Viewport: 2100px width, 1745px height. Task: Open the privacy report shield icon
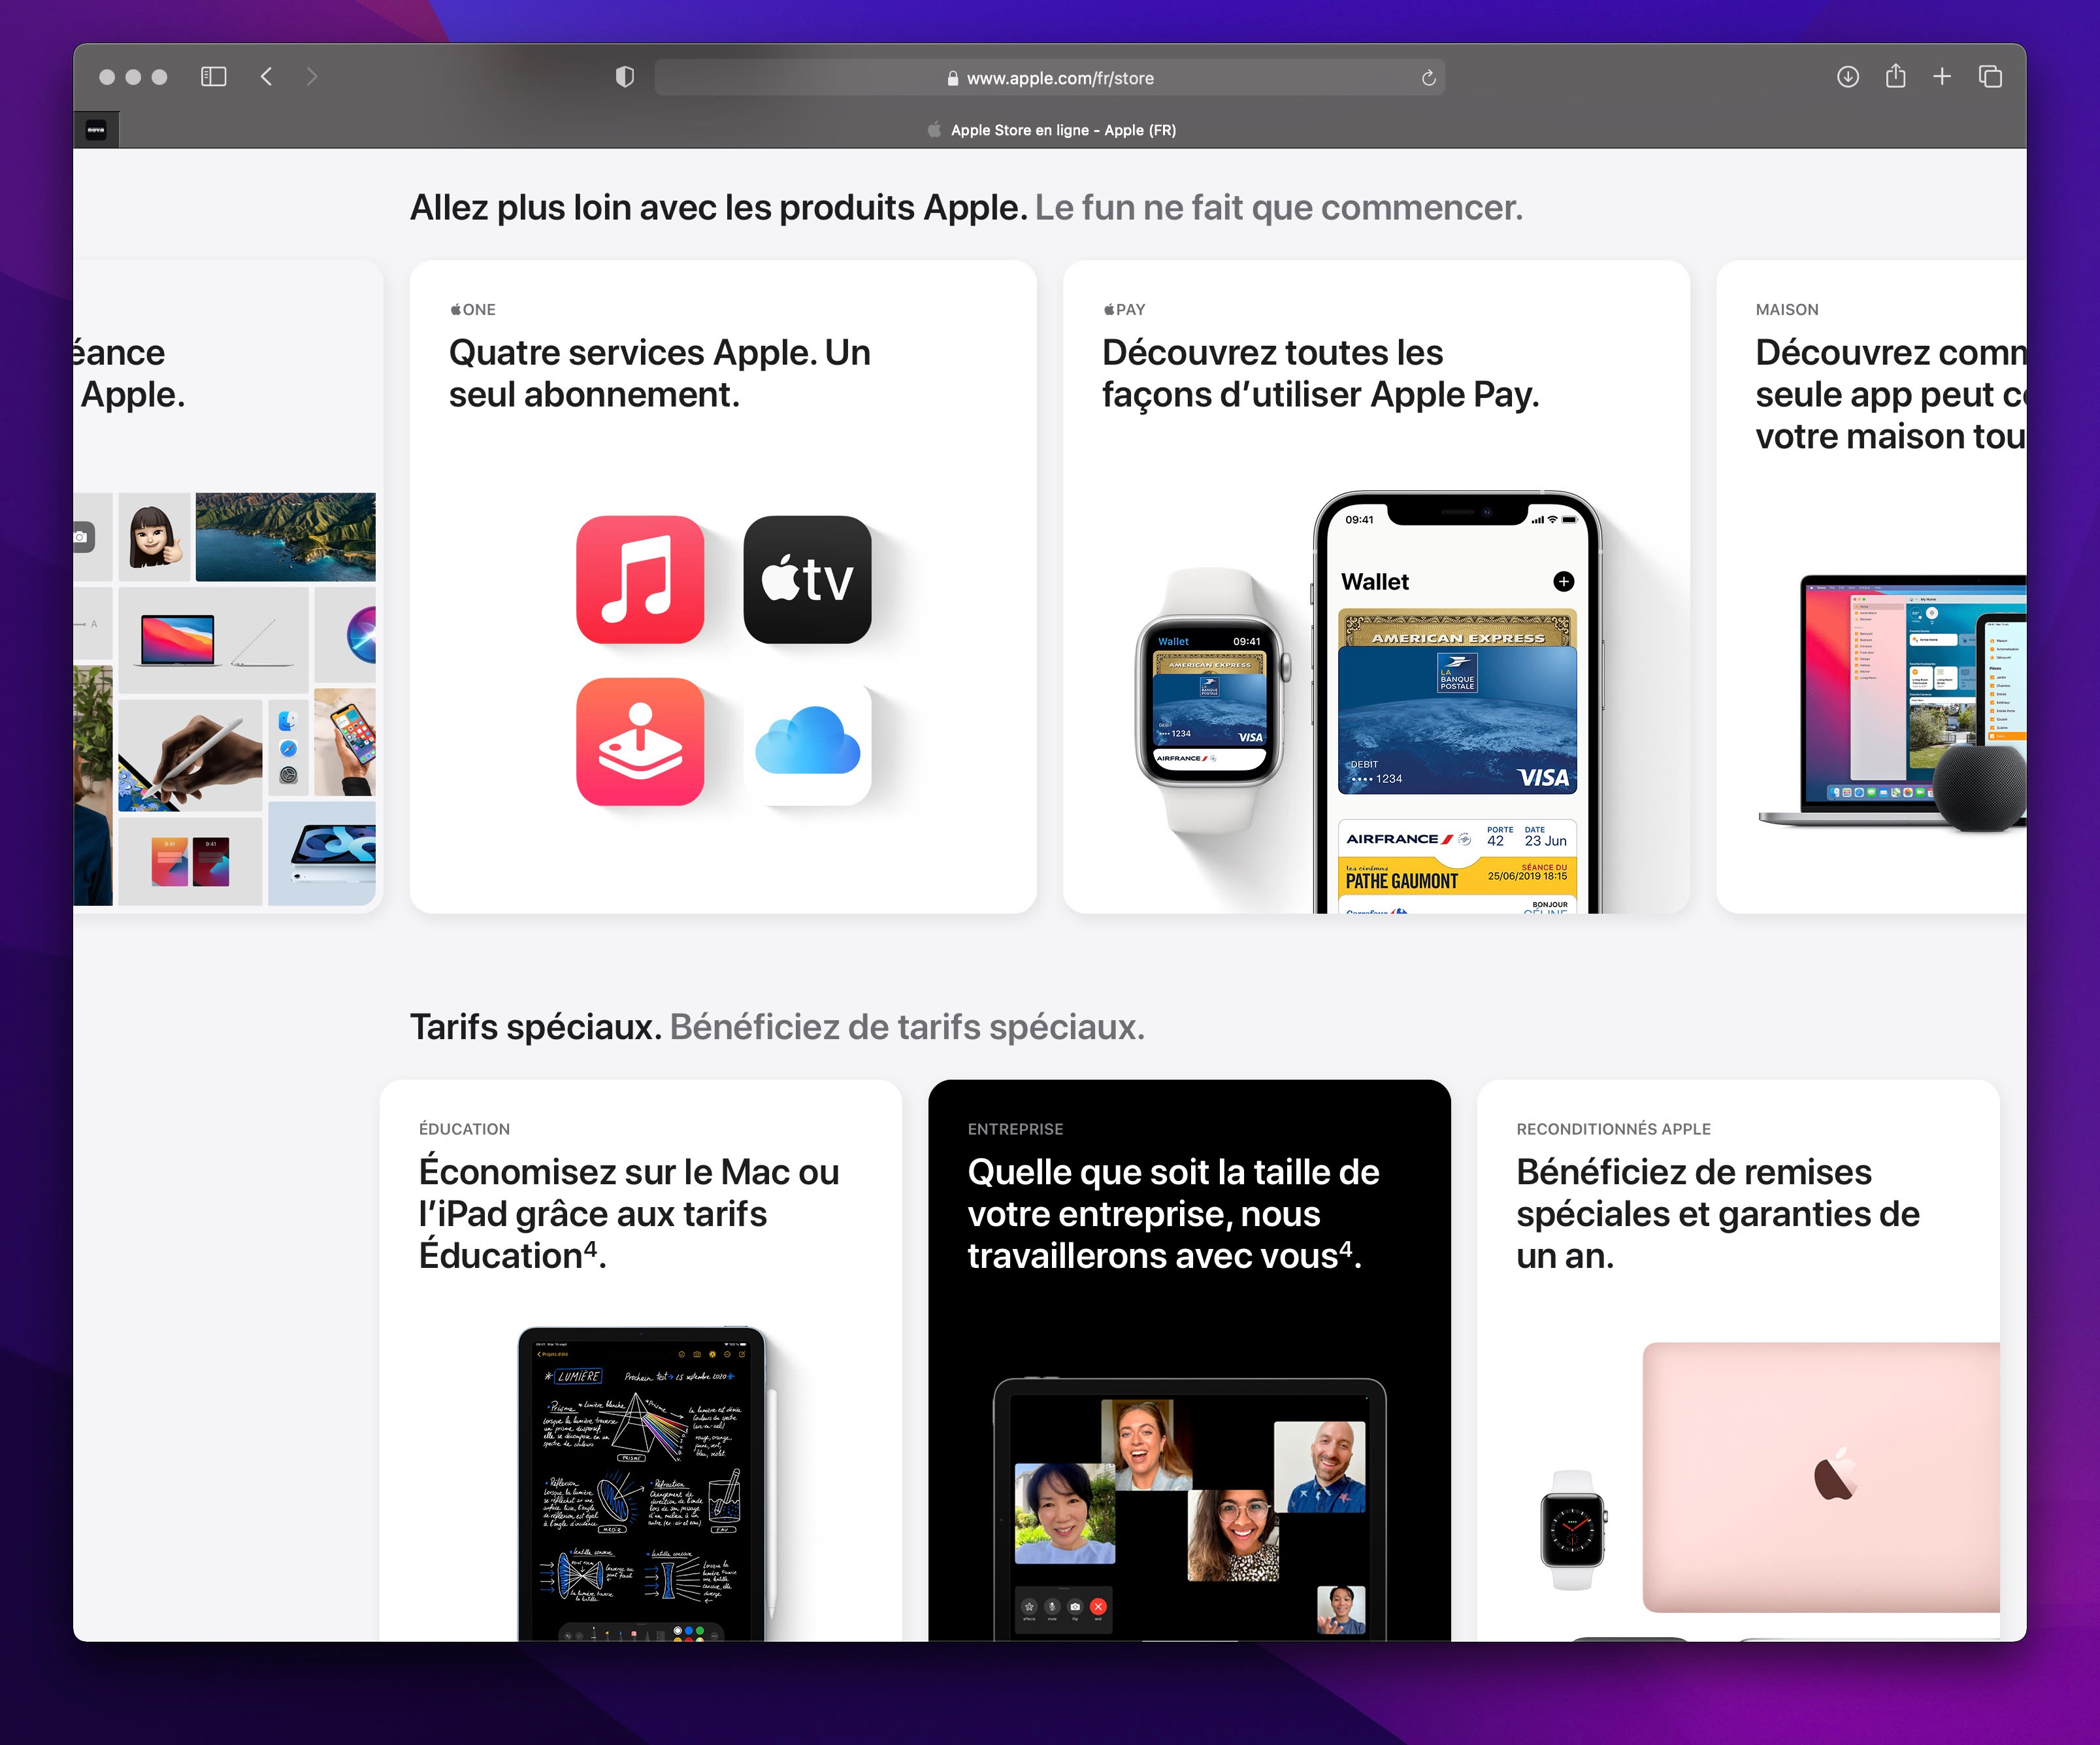tap(625, 77)
